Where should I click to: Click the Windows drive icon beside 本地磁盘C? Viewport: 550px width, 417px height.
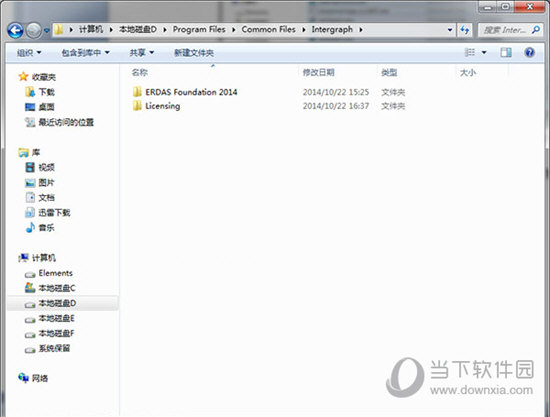click(x=30, y=288)
